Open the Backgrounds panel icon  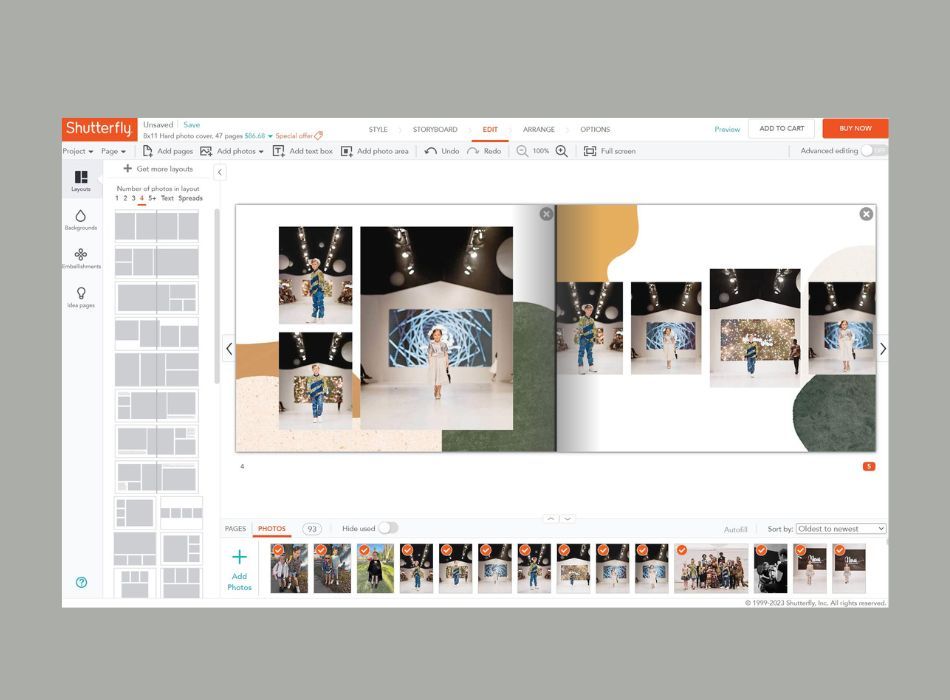click(81, 216)
